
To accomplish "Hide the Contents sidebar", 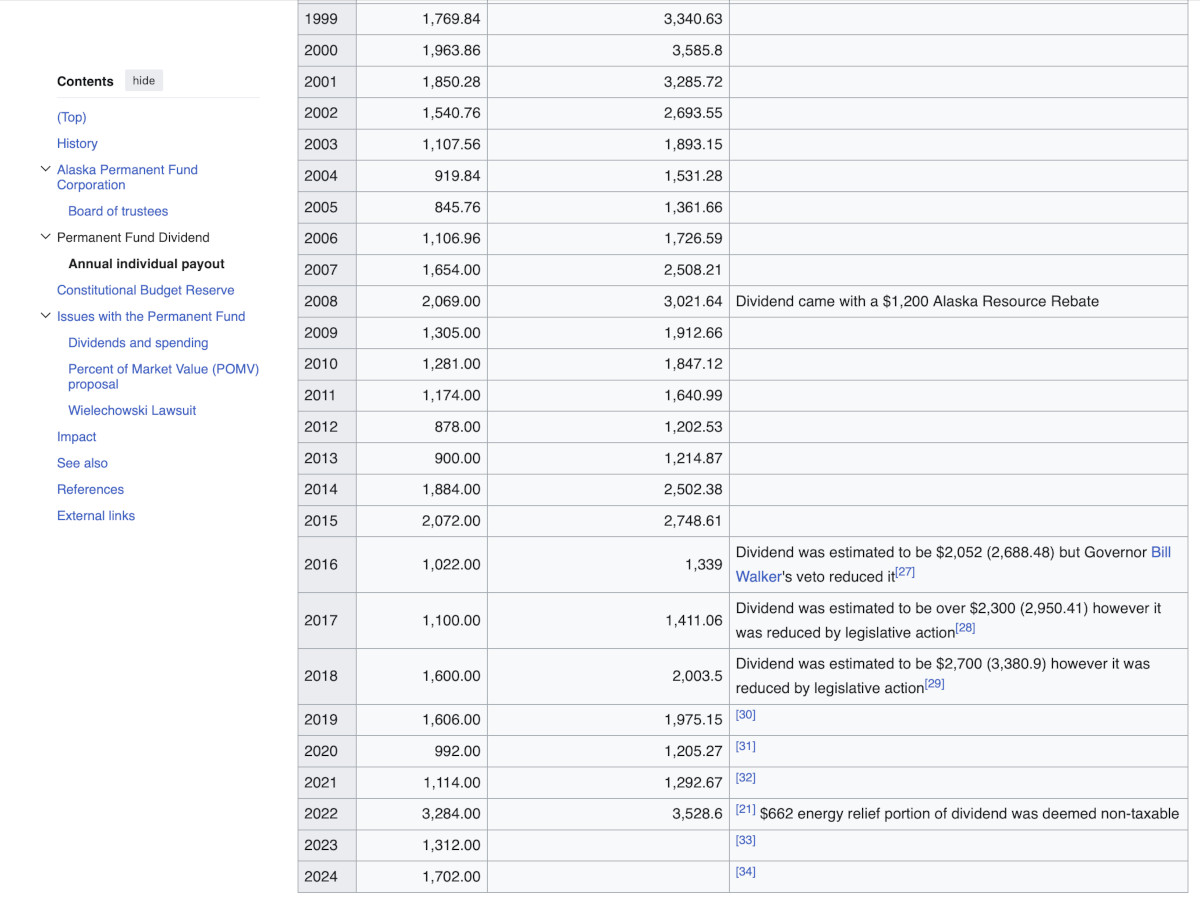I will coord(144,81).
